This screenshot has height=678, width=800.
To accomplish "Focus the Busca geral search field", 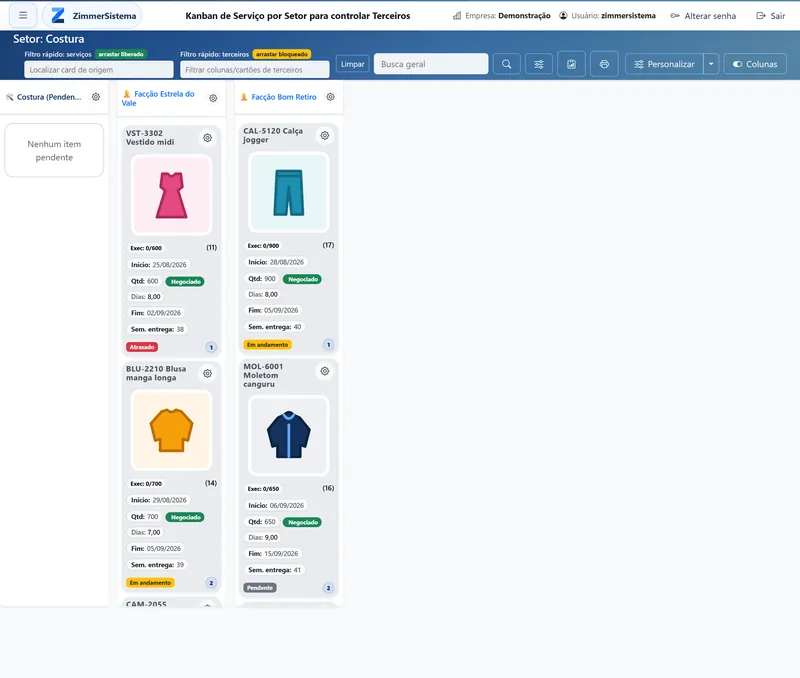I will pos(431,64).
